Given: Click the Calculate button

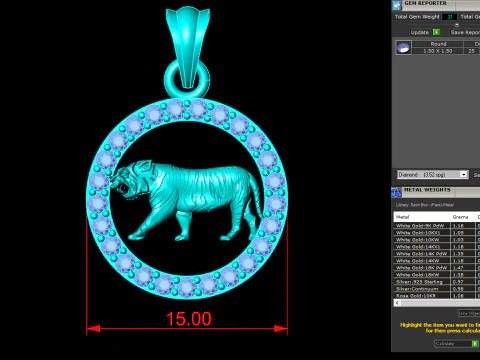Looking at the screenshot, I should tap(456, 343).
